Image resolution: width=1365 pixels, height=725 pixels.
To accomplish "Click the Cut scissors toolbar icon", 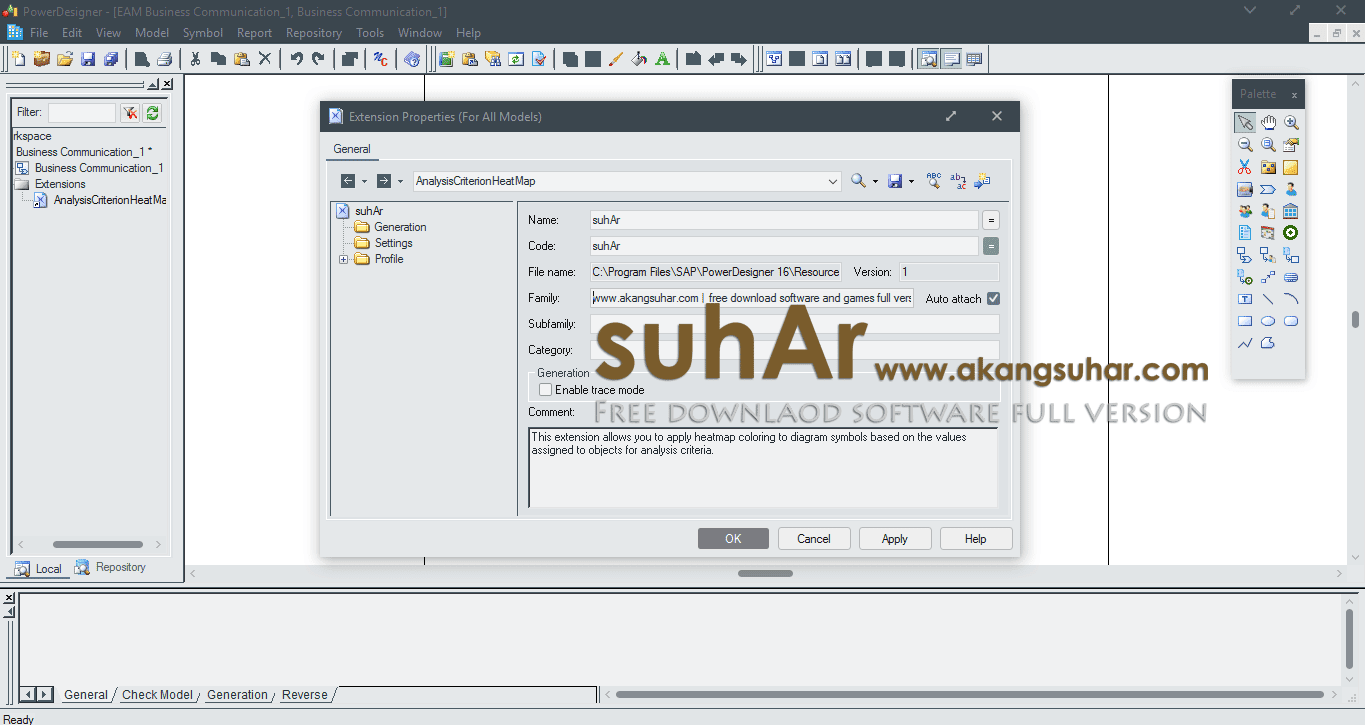I will [x=195, y=59].
